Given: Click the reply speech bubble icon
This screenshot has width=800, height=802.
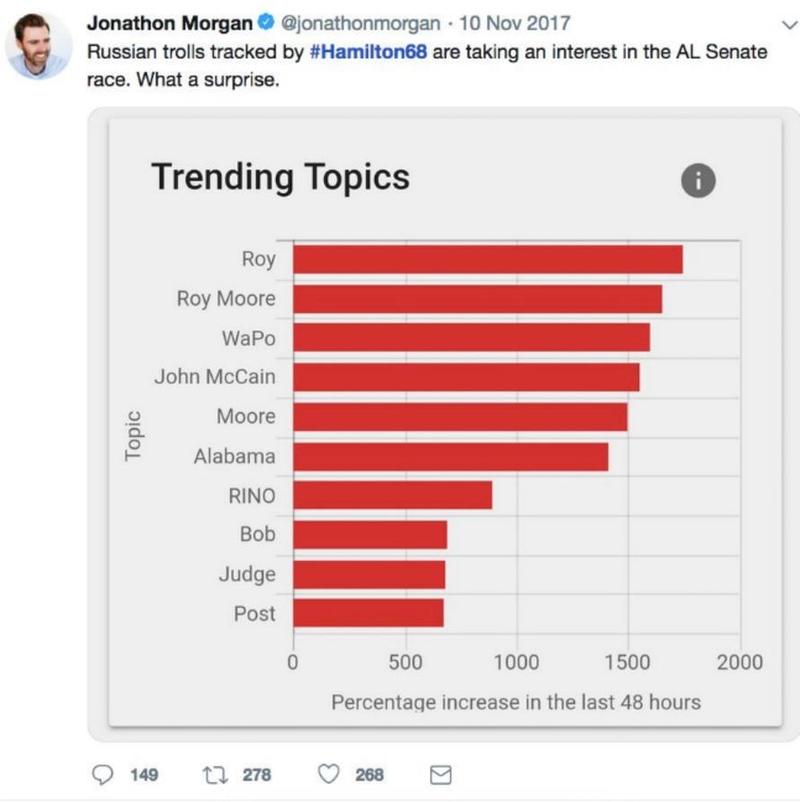Looking at the screenshot, I should (x=102, y=774).
